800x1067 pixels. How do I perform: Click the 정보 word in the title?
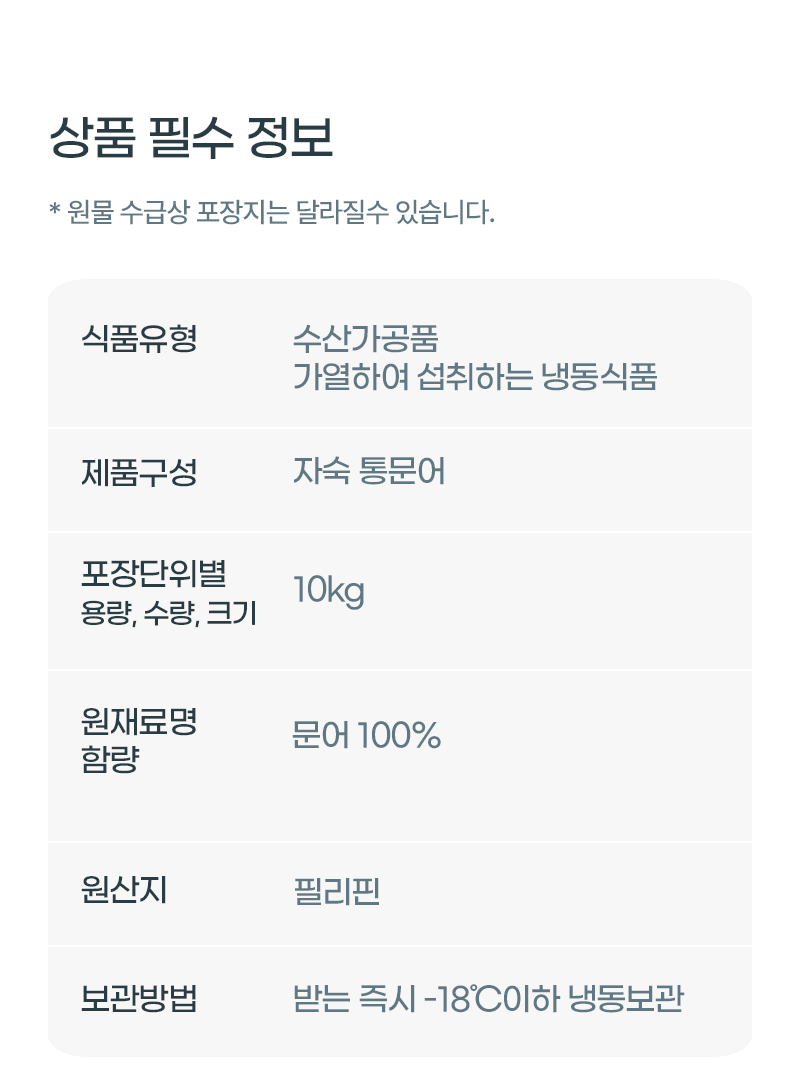tap(290, 137)
